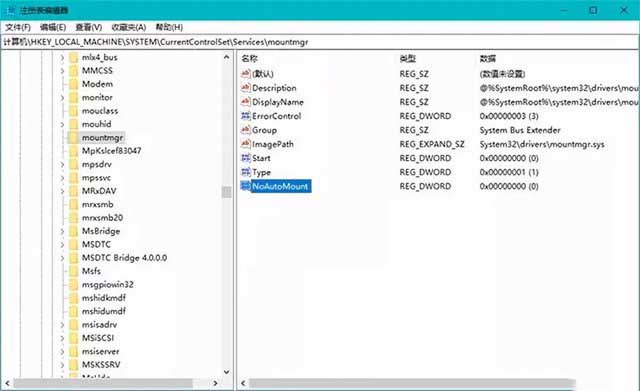640x391 pixels.
Task: Select the Start value name
Action: pos(261,158)
